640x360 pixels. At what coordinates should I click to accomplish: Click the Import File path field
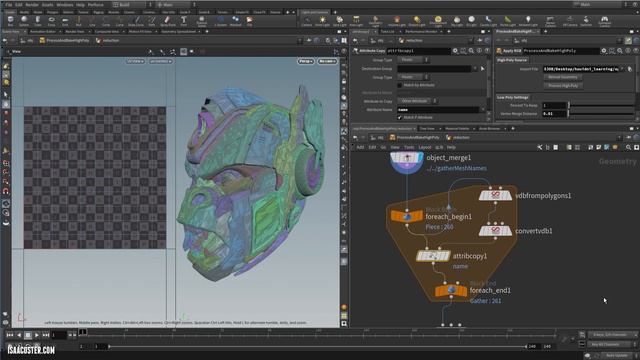tap(581, 69)
